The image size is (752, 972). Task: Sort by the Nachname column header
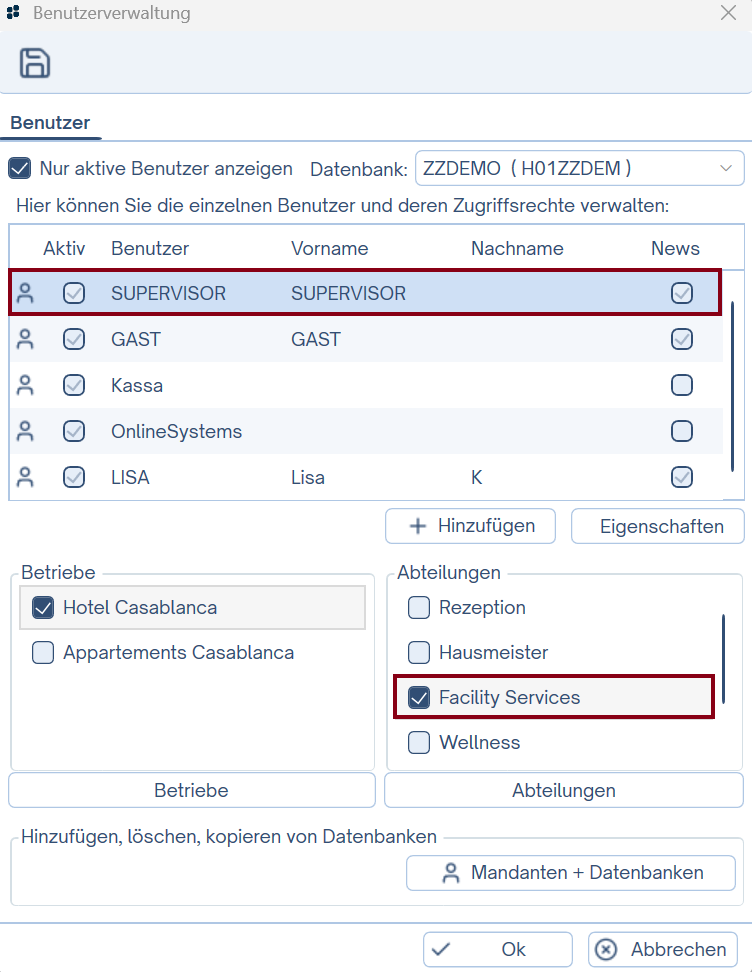(x=517, y=249)
